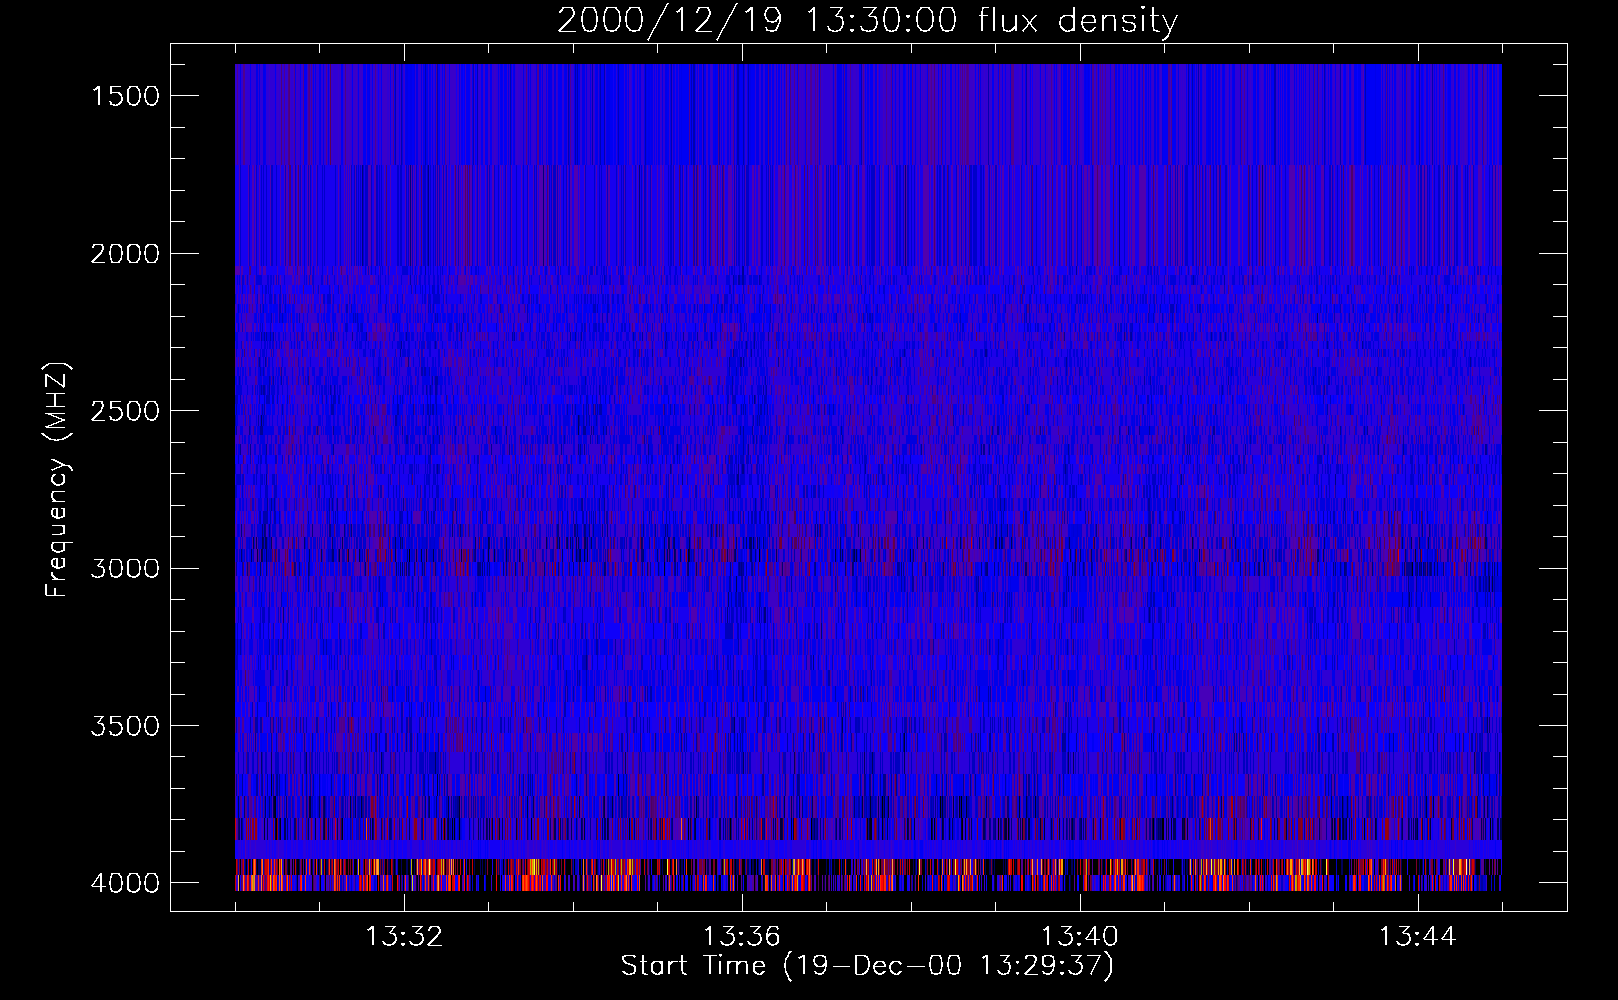The image size is (1618, 1000).
Task: Click the 13:32 time tick label
Action: click(404, 937)
